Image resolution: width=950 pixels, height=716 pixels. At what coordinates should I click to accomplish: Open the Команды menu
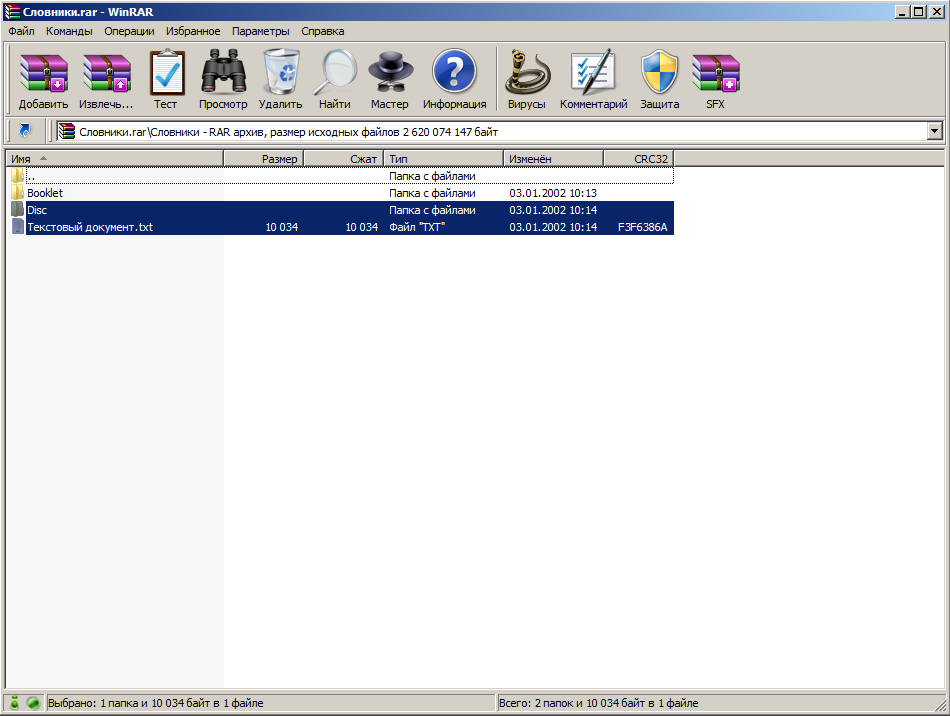coord(69,31)
